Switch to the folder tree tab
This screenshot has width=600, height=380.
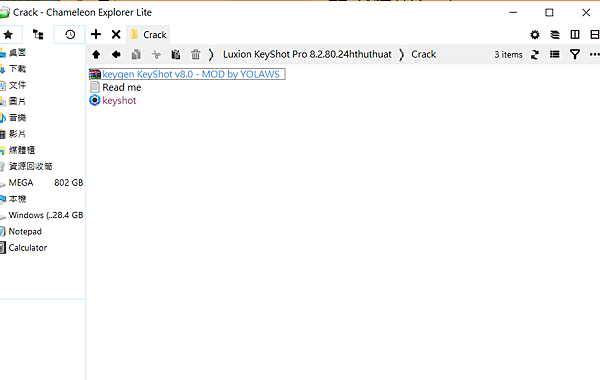point(38,35)
